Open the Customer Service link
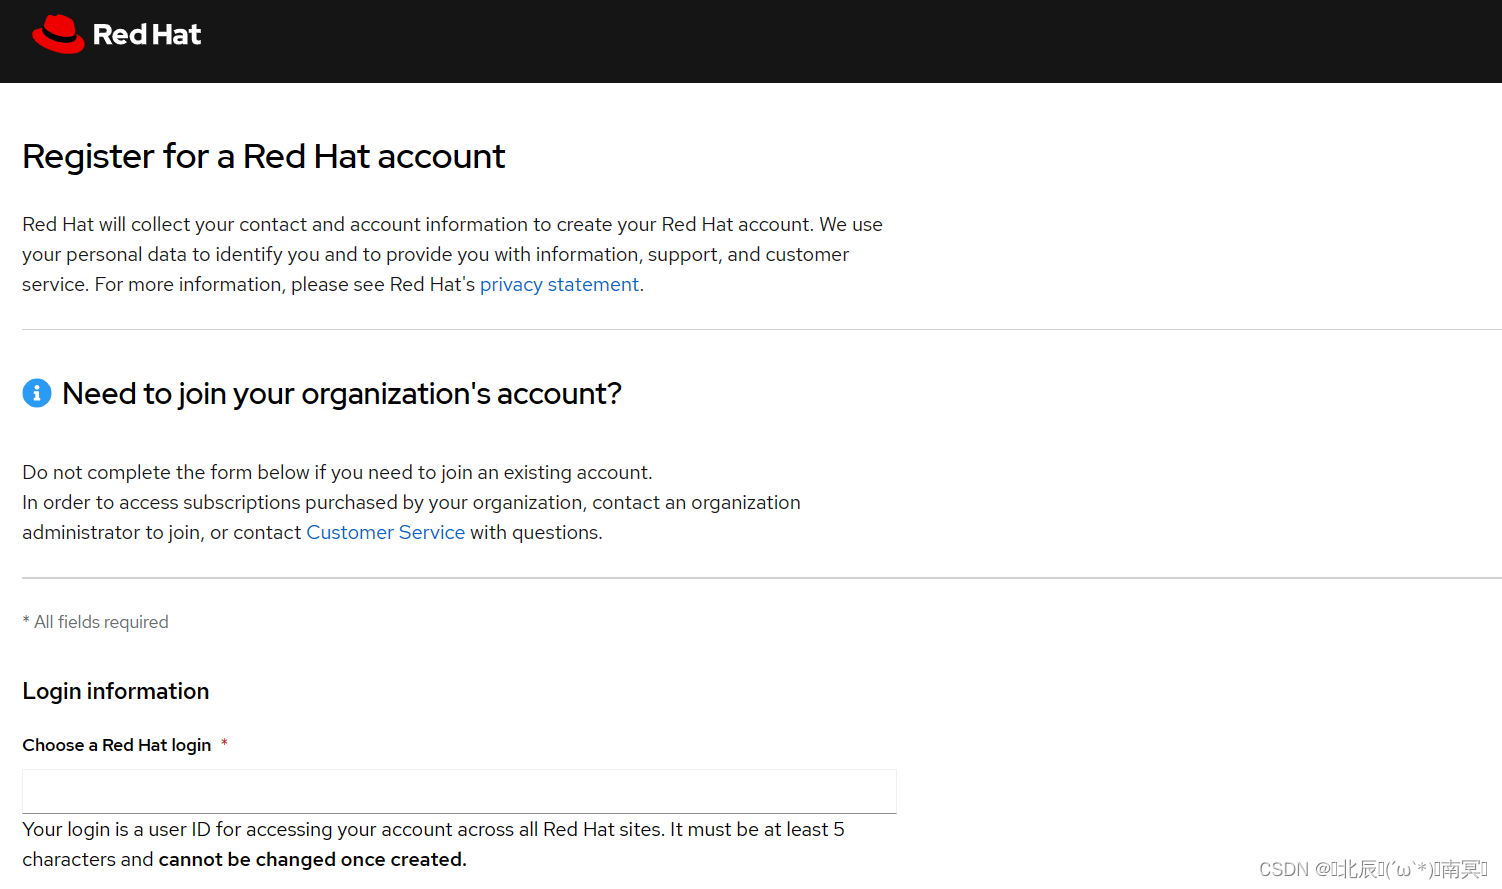The height and width of the screenshot is (889, 1502). (385, 532)
